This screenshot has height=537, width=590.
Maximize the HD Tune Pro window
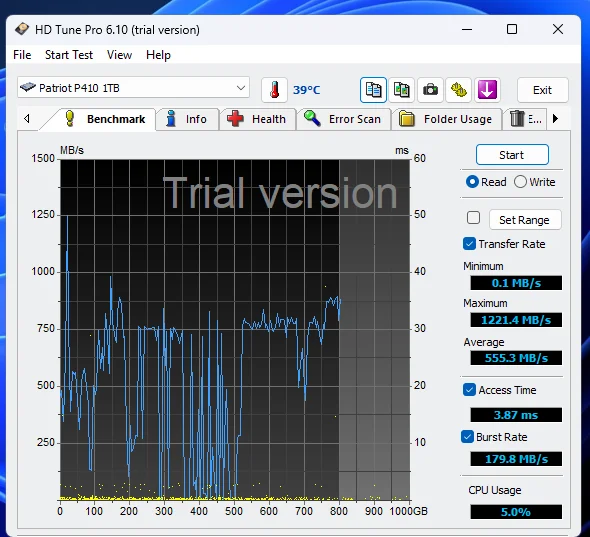[x=512, y=29]
